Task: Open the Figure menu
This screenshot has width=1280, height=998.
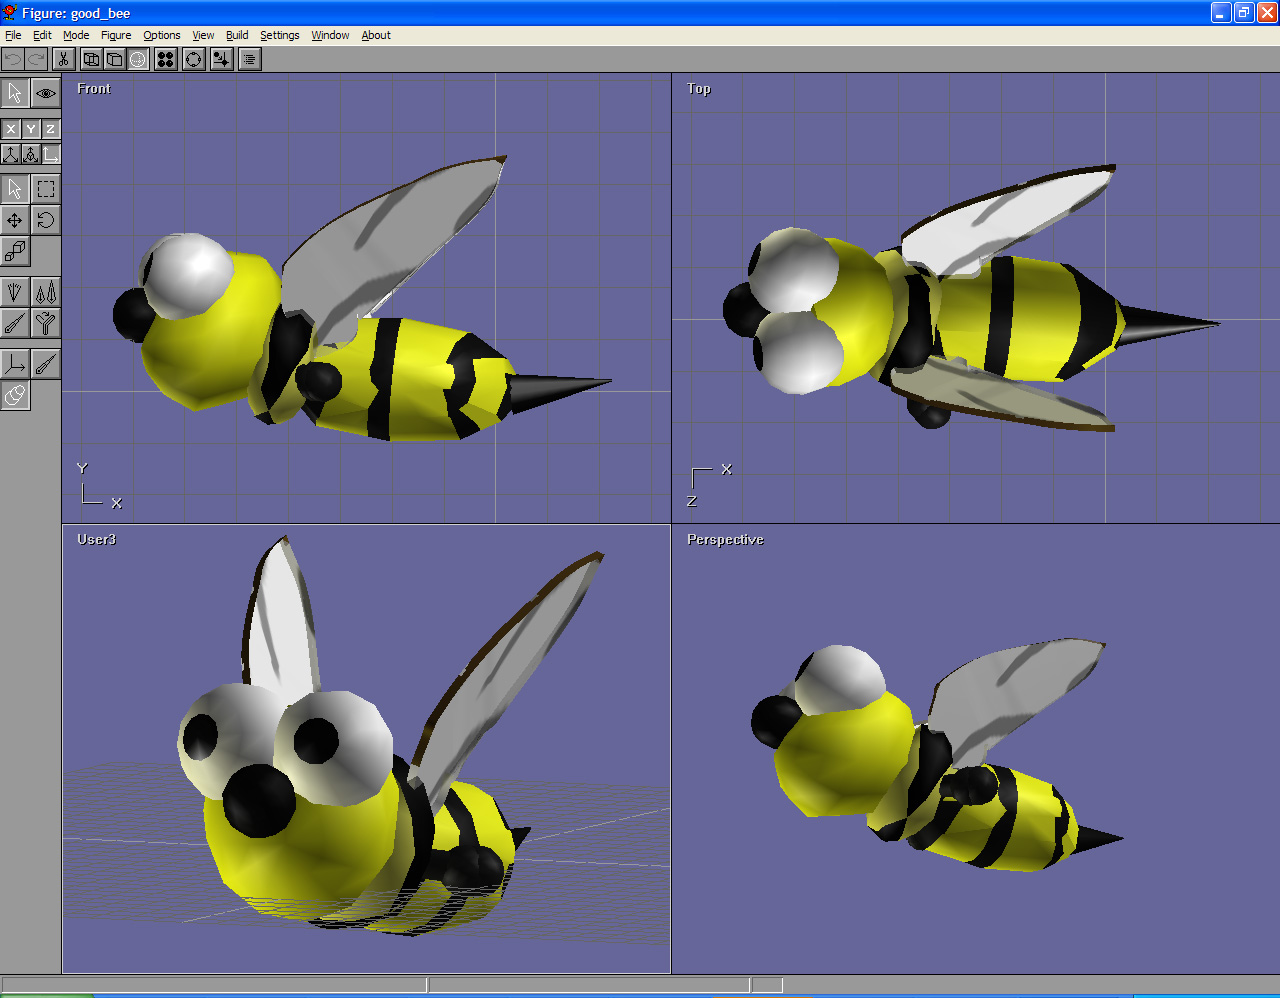Action: click(116, 35)
